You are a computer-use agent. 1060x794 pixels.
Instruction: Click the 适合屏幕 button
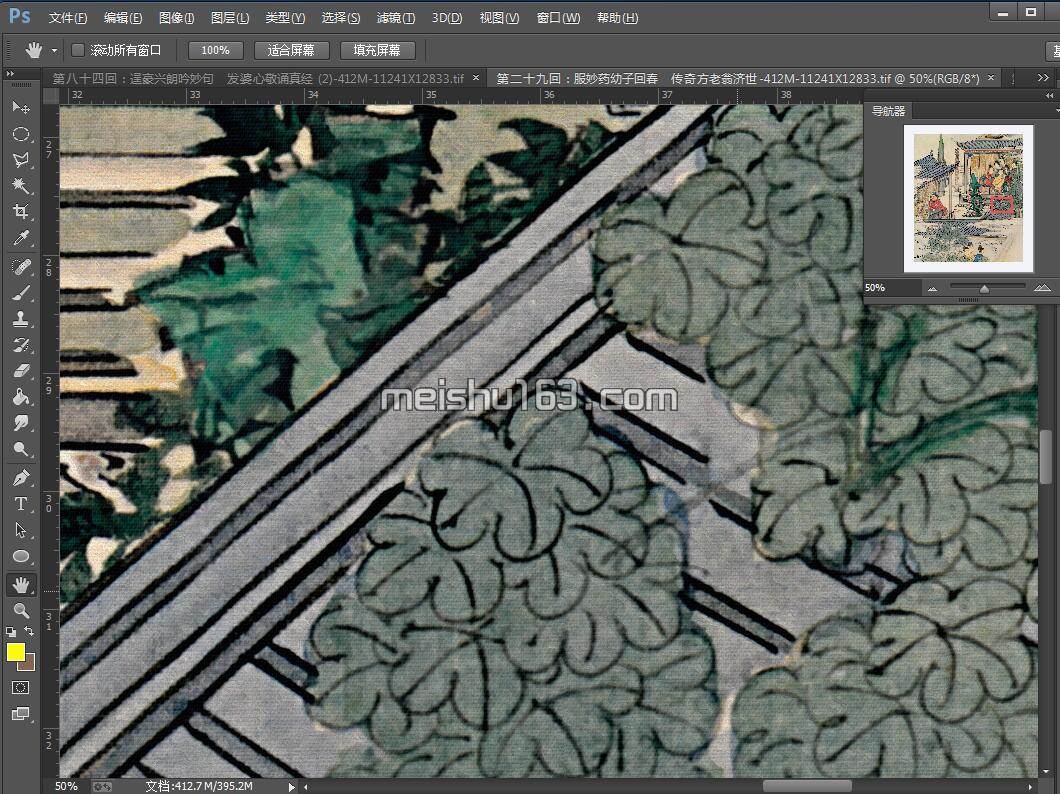click(291, 50)
